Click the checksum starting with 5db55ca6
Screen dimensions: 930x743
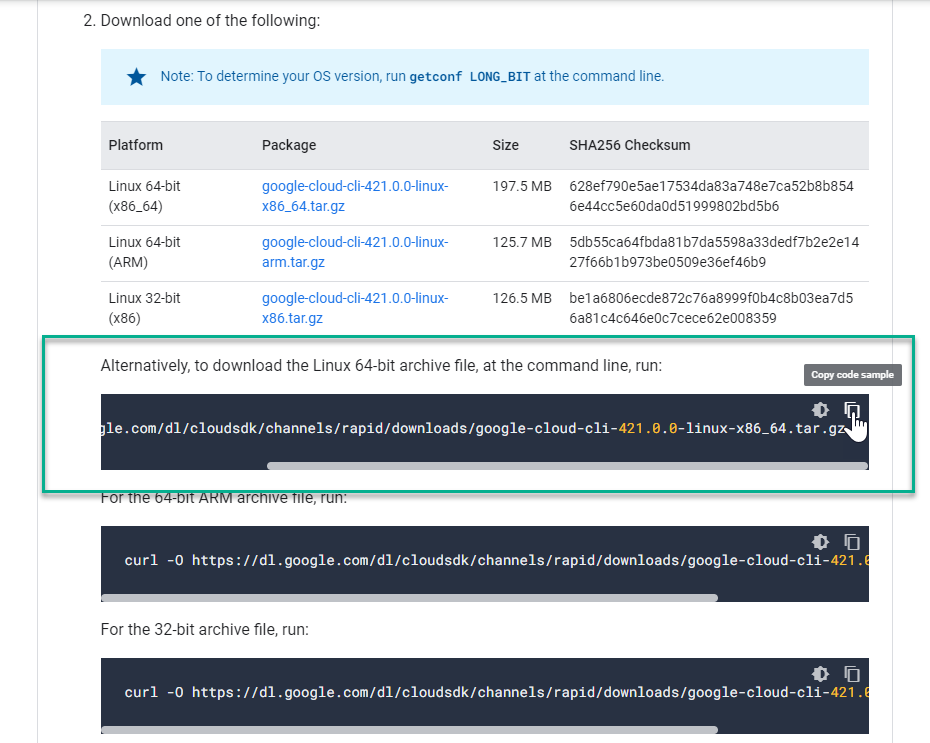(714, 252)
